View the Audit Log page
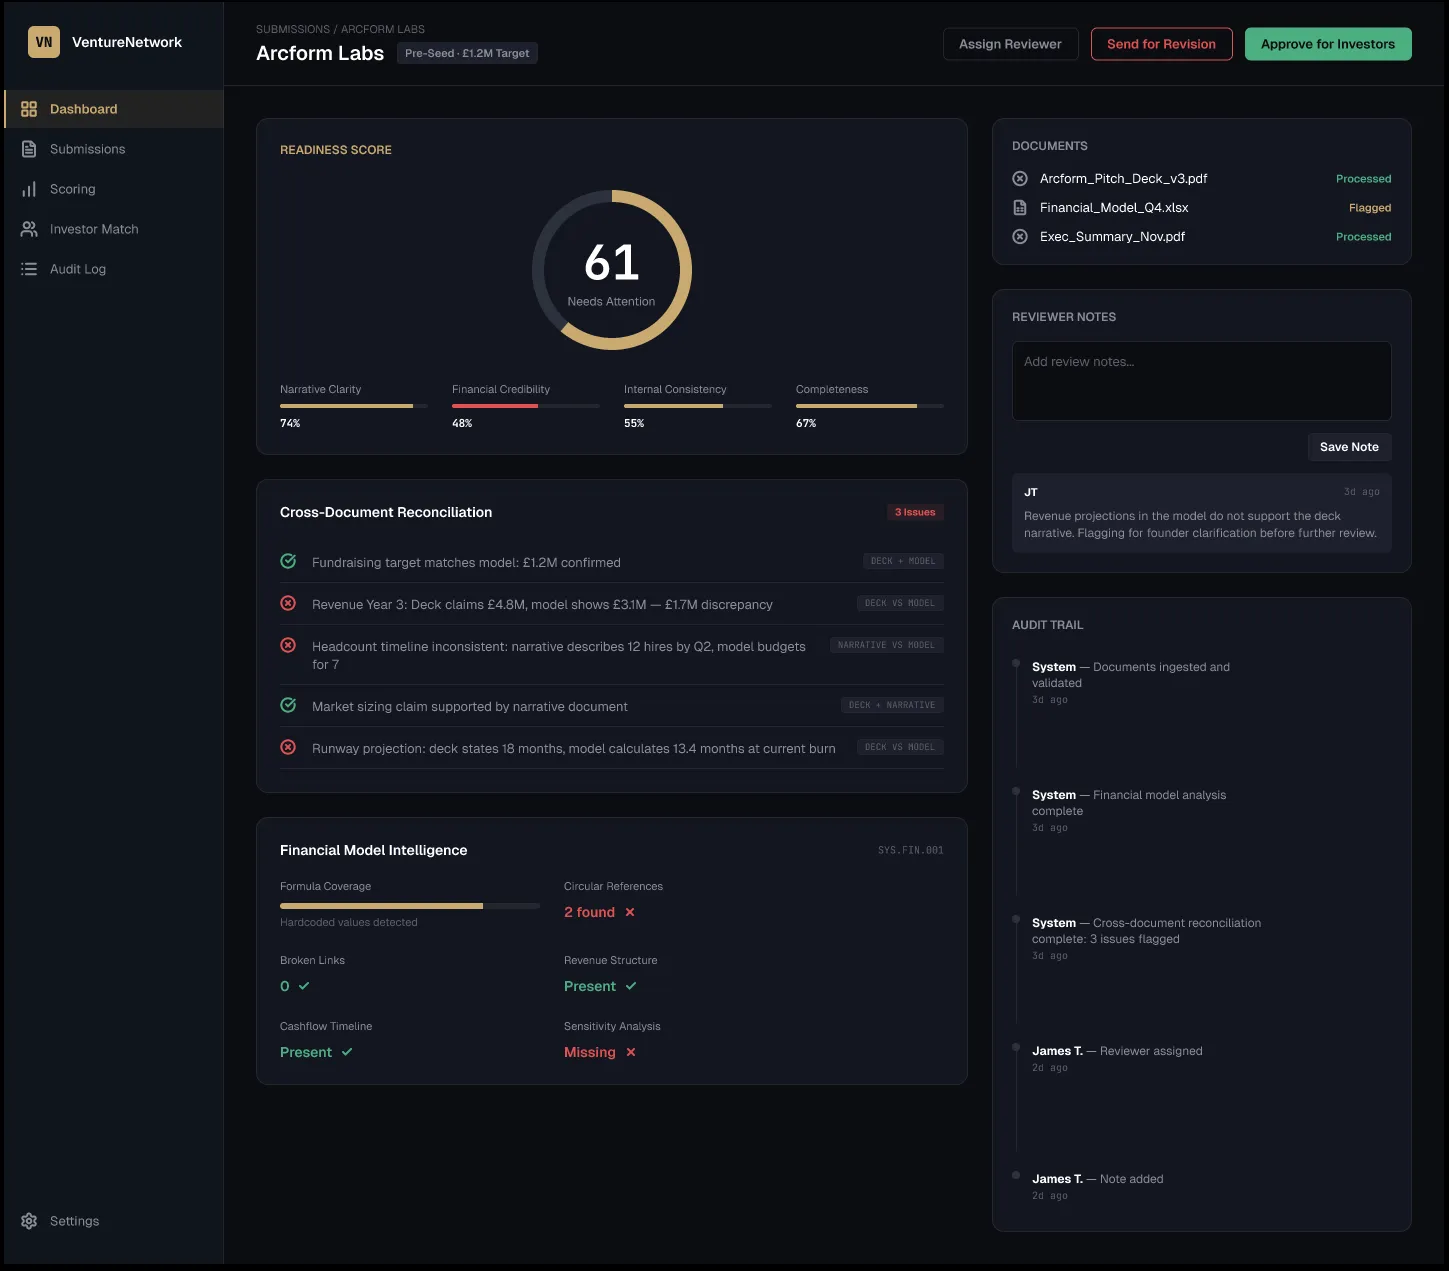 [114, 269]
